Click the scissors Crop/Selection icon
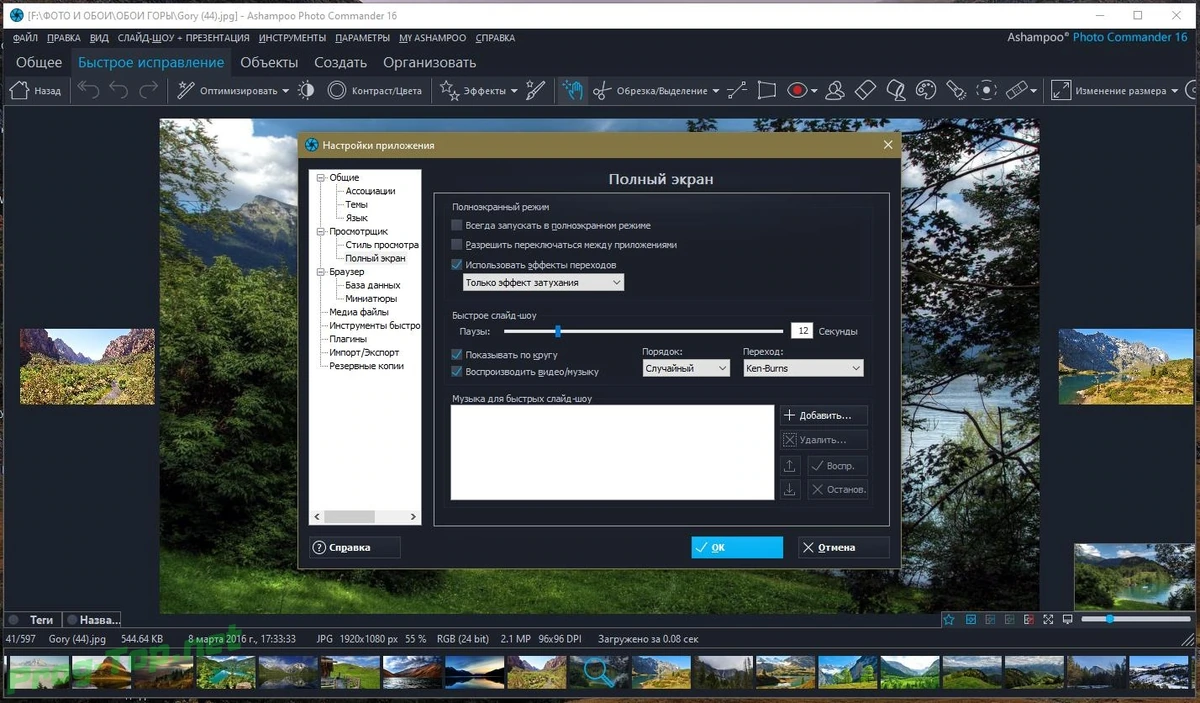This screenshot has height=703, width=1200. coord(601,91)
